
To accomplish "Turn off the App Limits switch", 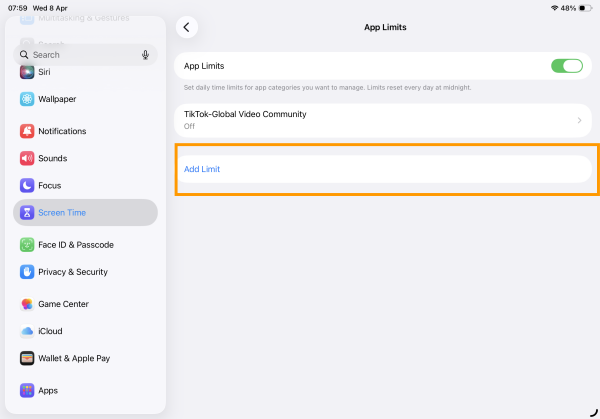I will click(x=567, y=66).
